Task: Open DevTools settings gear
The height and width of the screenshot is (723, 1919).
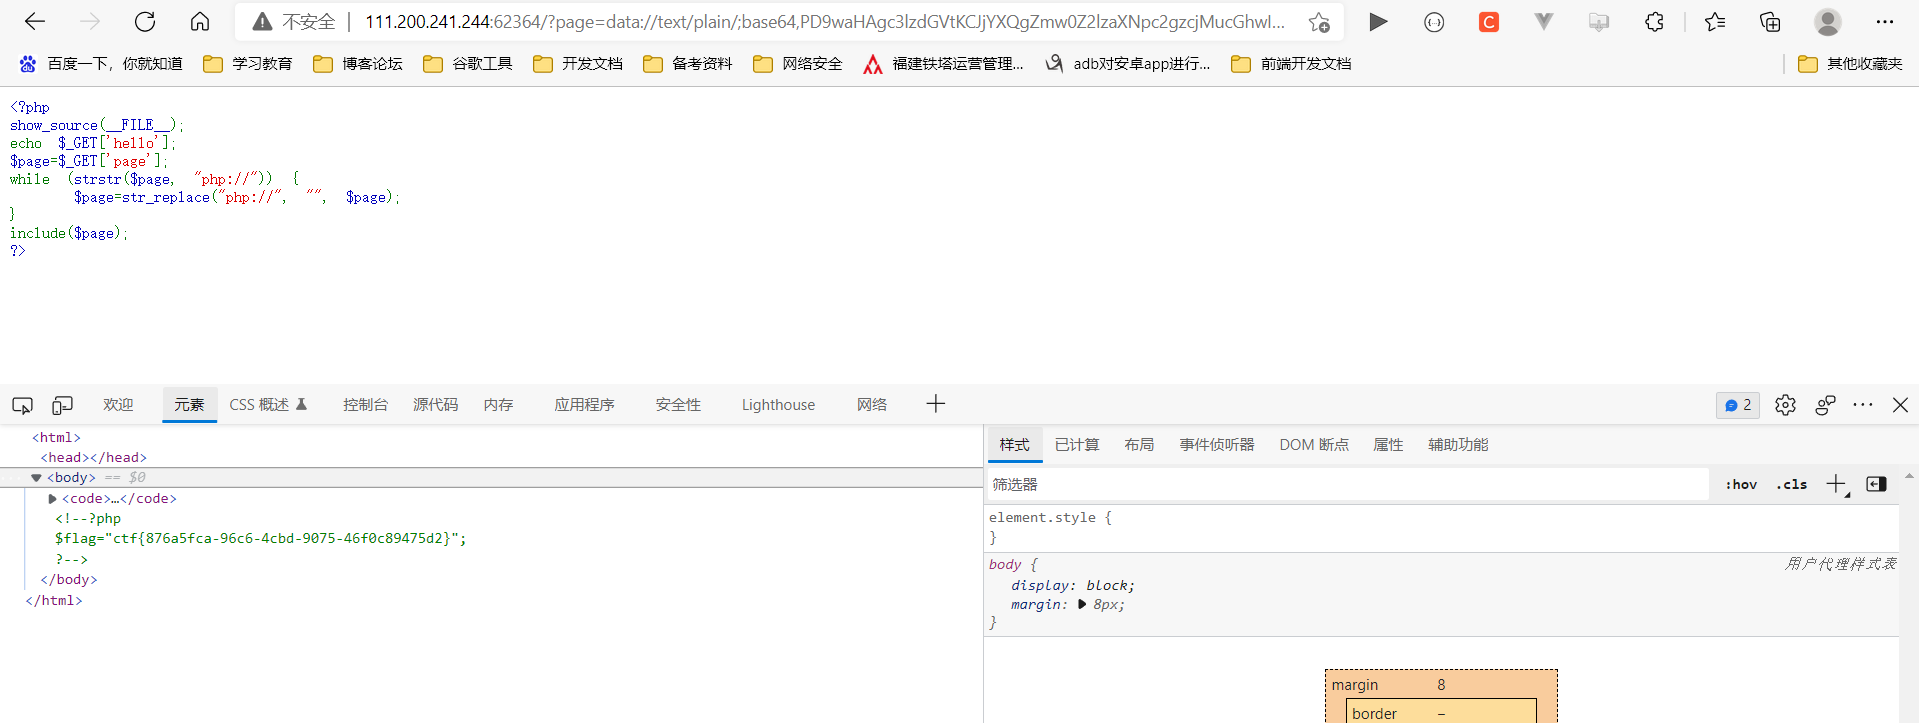Action: pyautogui.click(x=1785, y=405)
